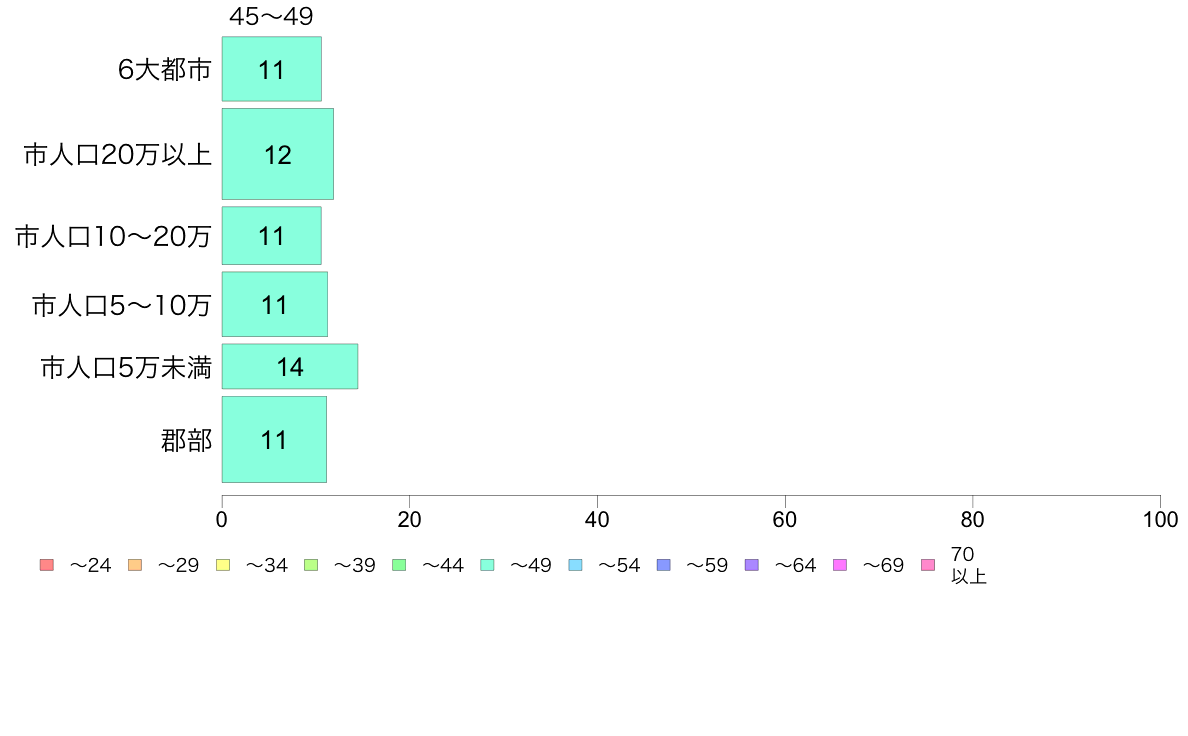Screen dimensions: 1188x736
Task: Click the orange ~29 legend swatch
Action: coord(135,565)
